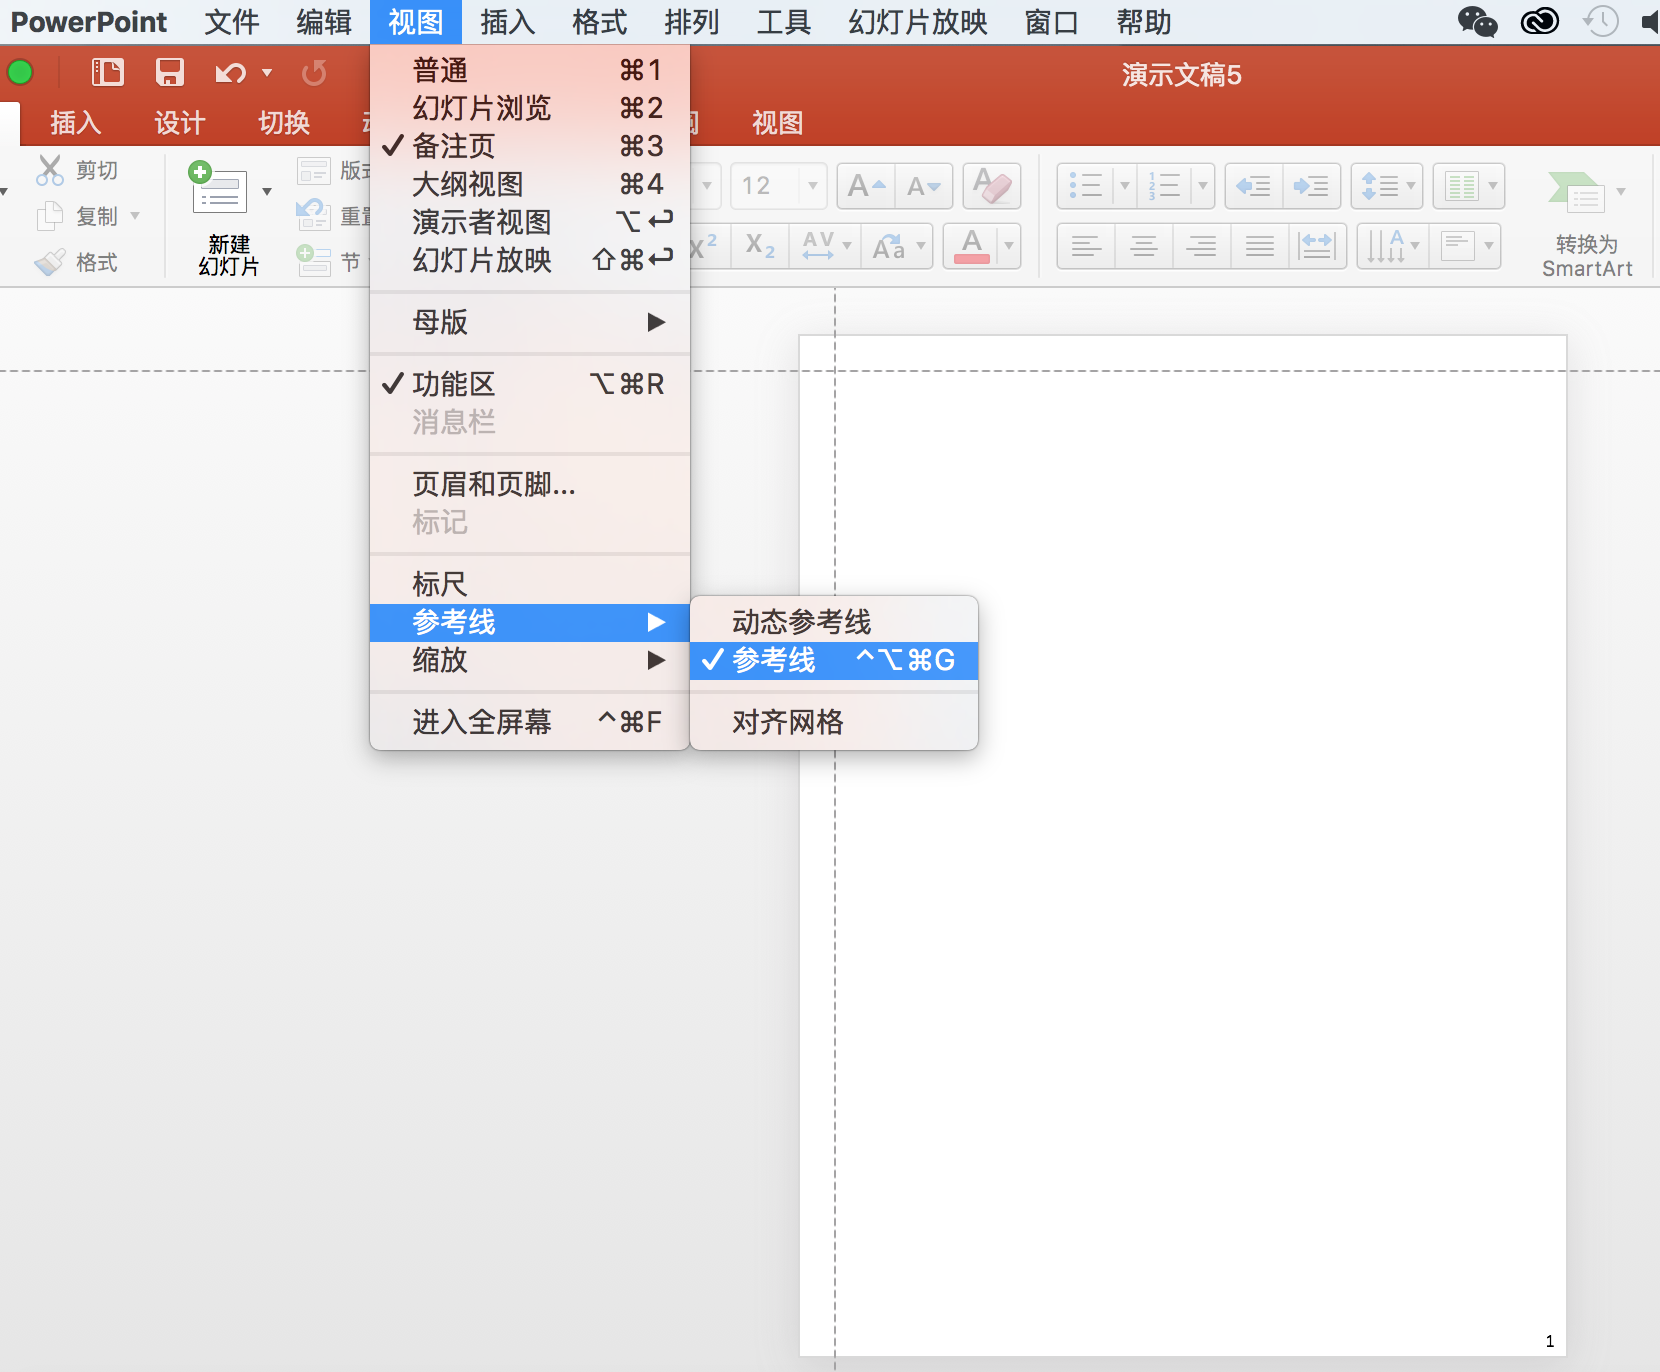The width and height of the screenshot is (1660, 1372).
Task: Open the bullet list dropdown arrow
Action: click(1124, 186)
